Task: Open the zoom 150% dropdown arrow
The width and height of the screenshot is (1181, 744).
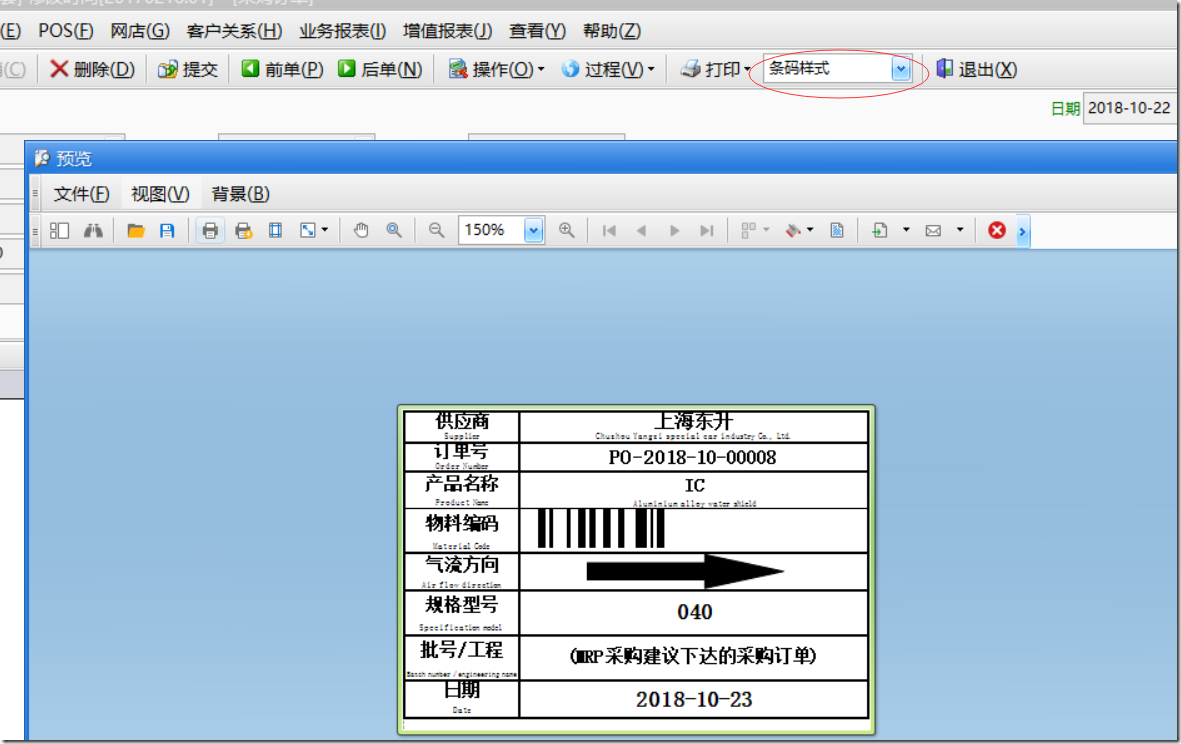Action: [x=533, y=230]
